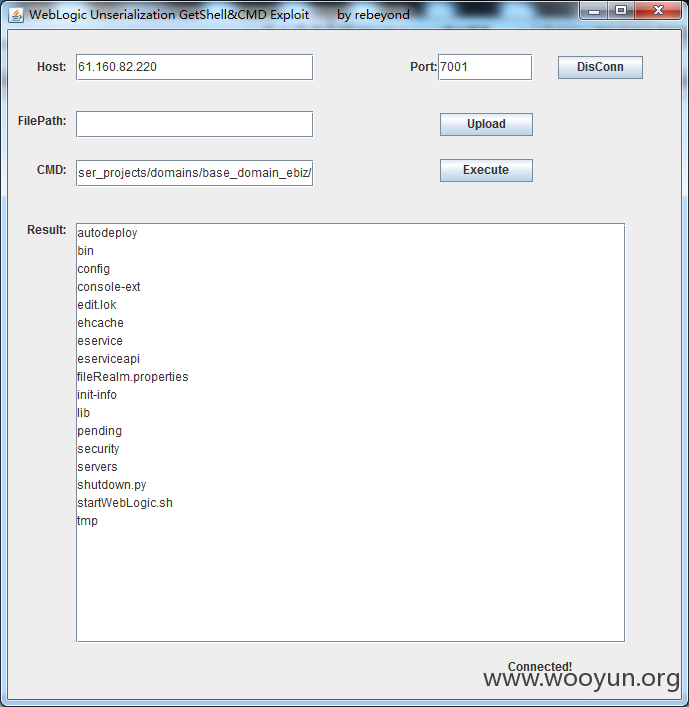
Task: Focus the CMD input field
Action: coord(194,173)
